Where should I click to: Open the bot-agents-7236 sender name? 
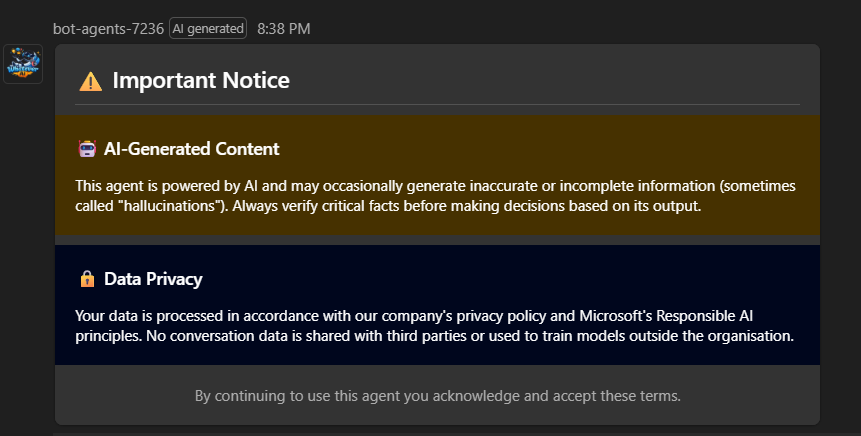[x=109, y=28]
